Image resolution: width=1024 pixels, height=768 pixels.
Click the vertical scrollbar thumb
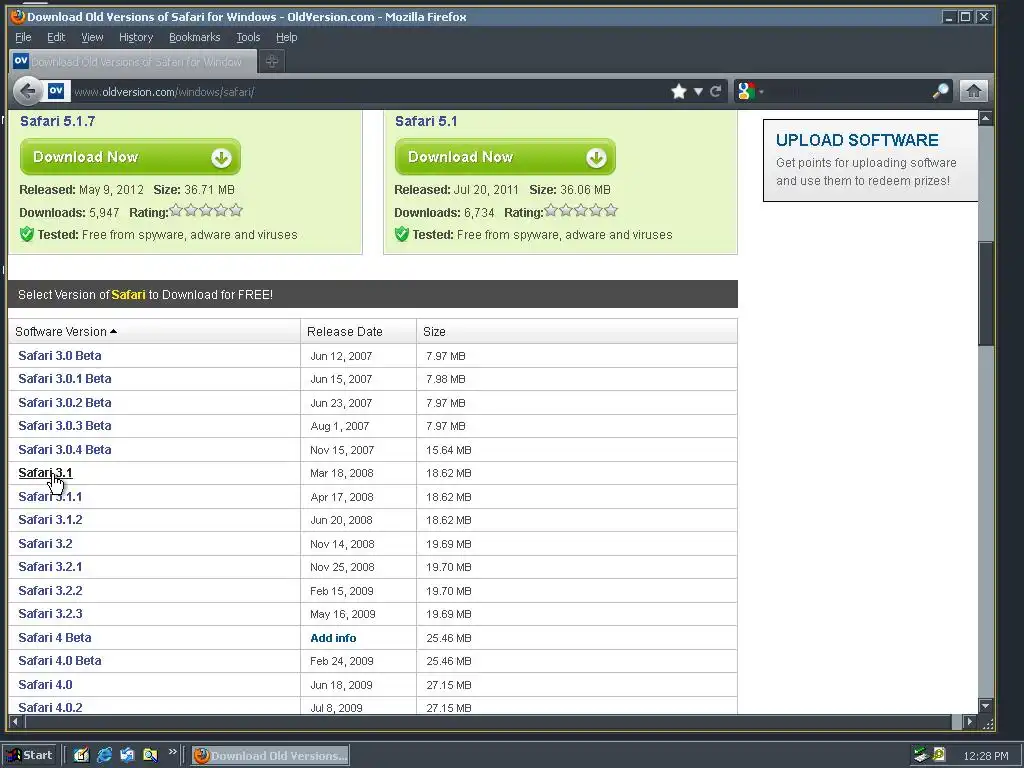[985, 294]
